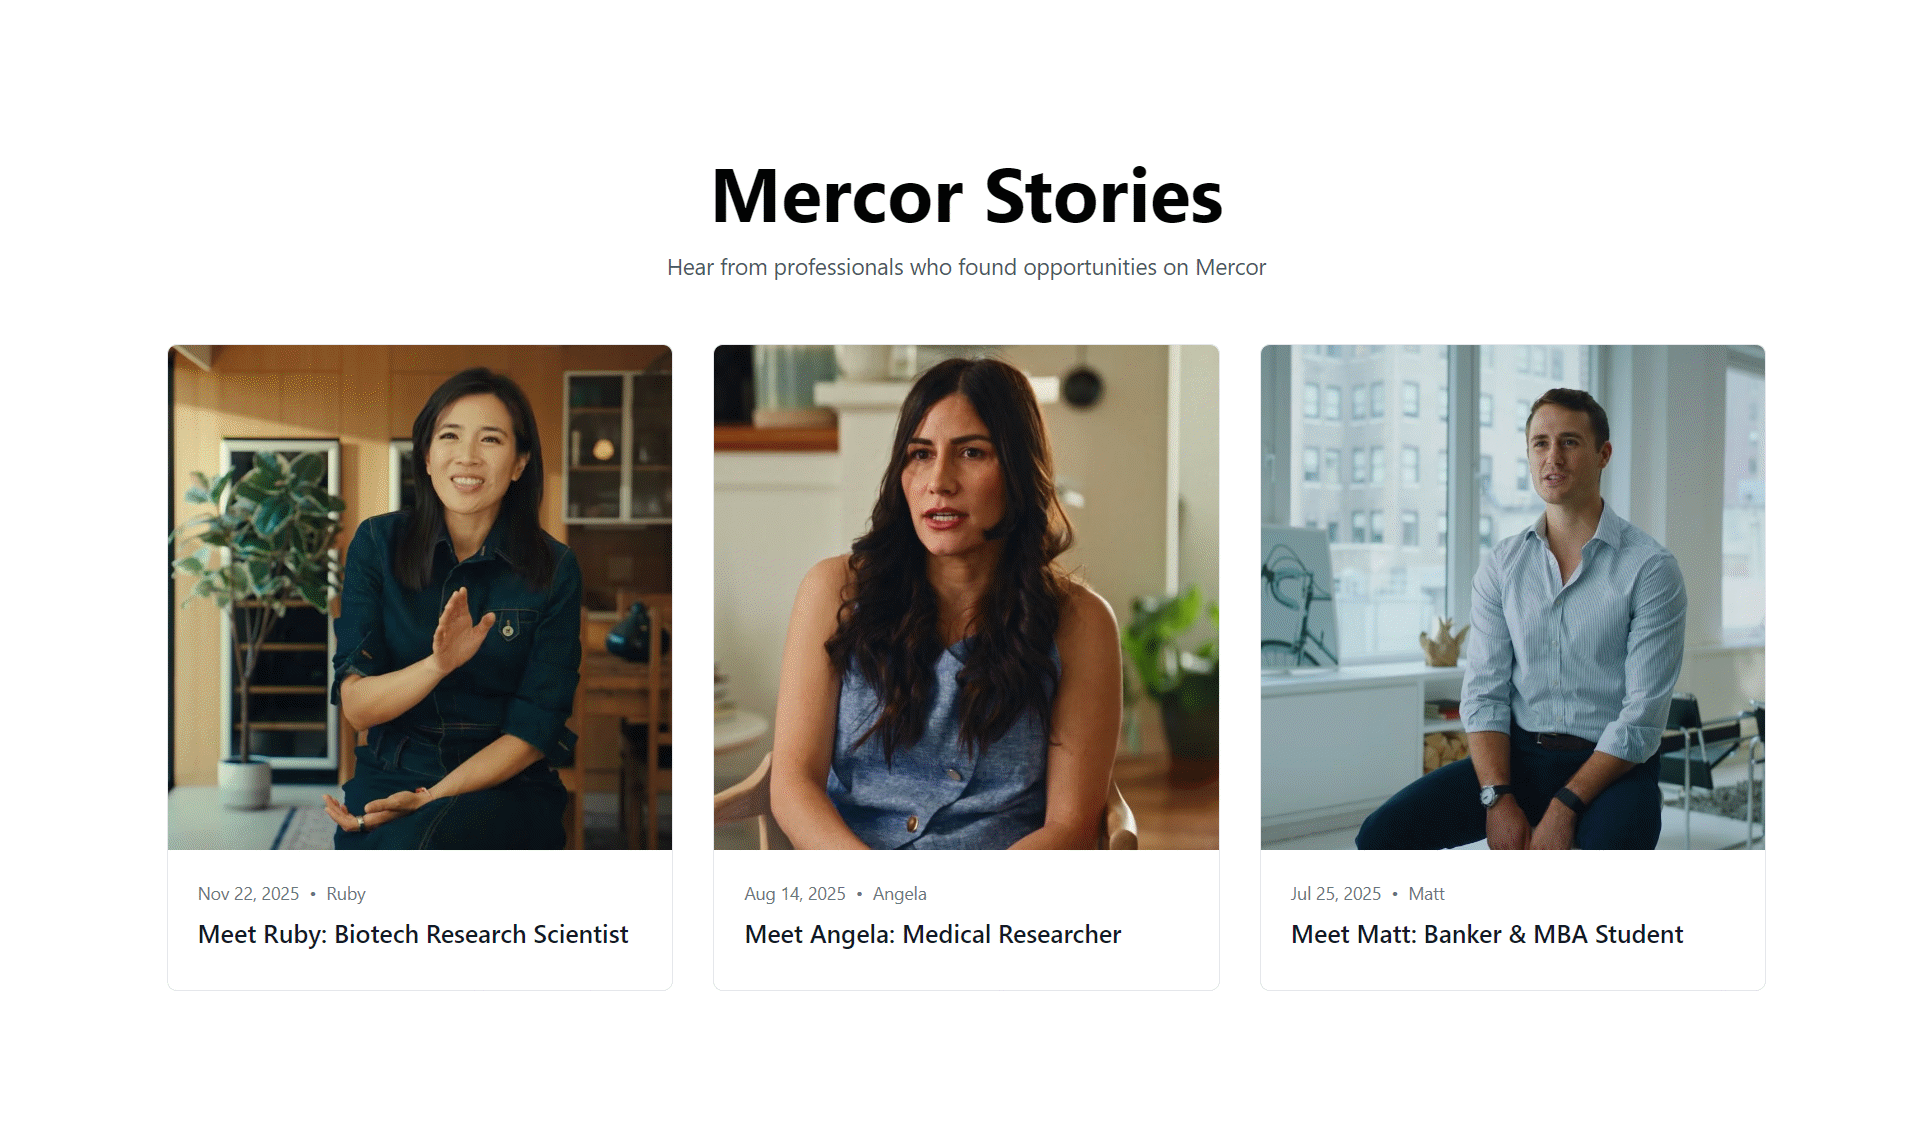Click the Angela author name
This screenshot has width=1923, height=1124.
point(900,894)
